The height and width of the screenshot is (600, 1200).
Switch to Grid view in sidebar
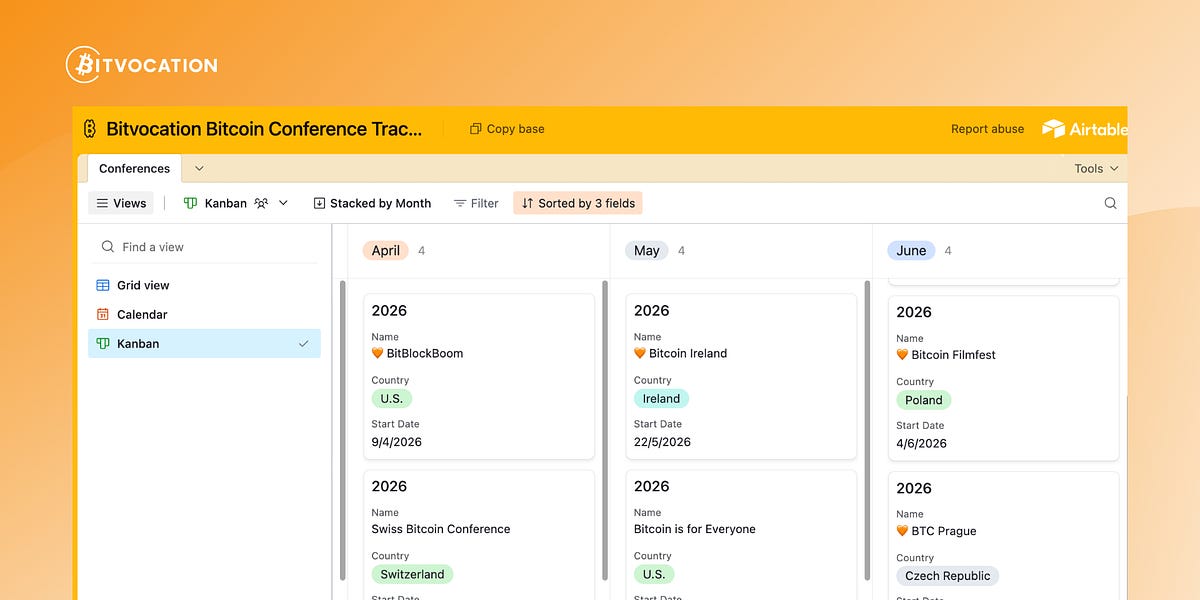coord(204,285)
